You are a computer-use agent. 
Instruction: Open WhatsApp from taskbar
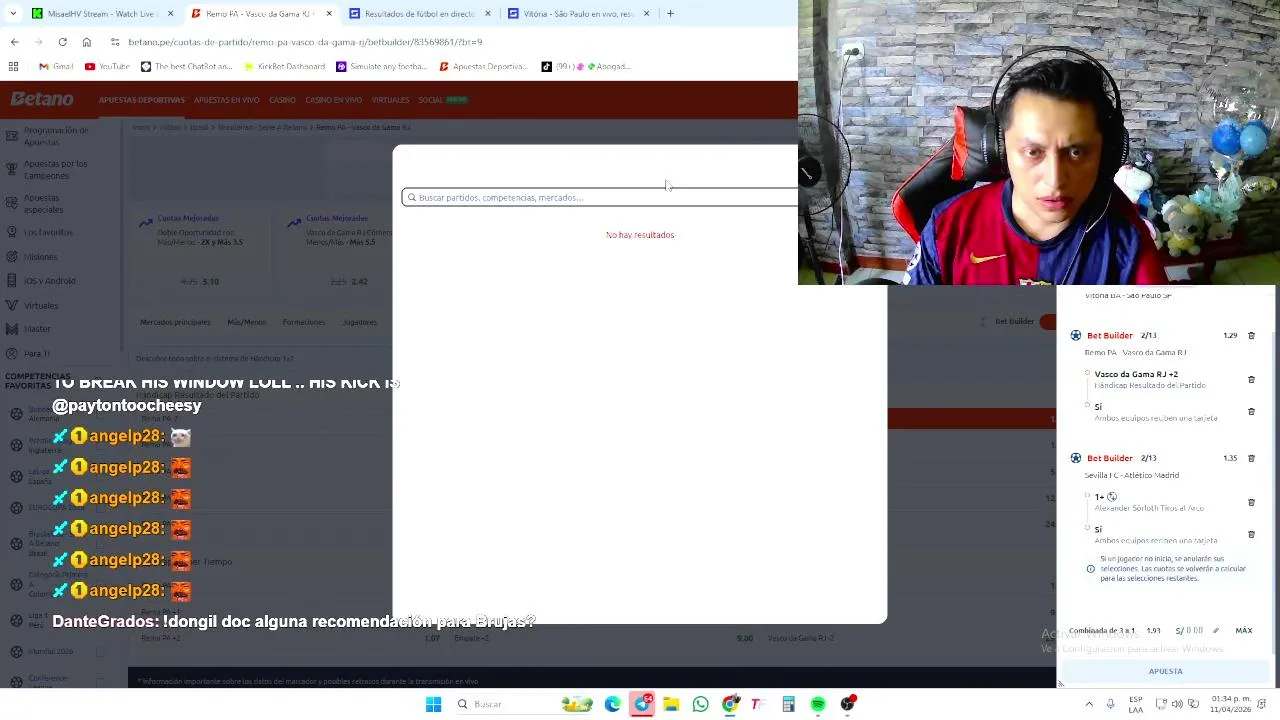(x=700, y=704)
